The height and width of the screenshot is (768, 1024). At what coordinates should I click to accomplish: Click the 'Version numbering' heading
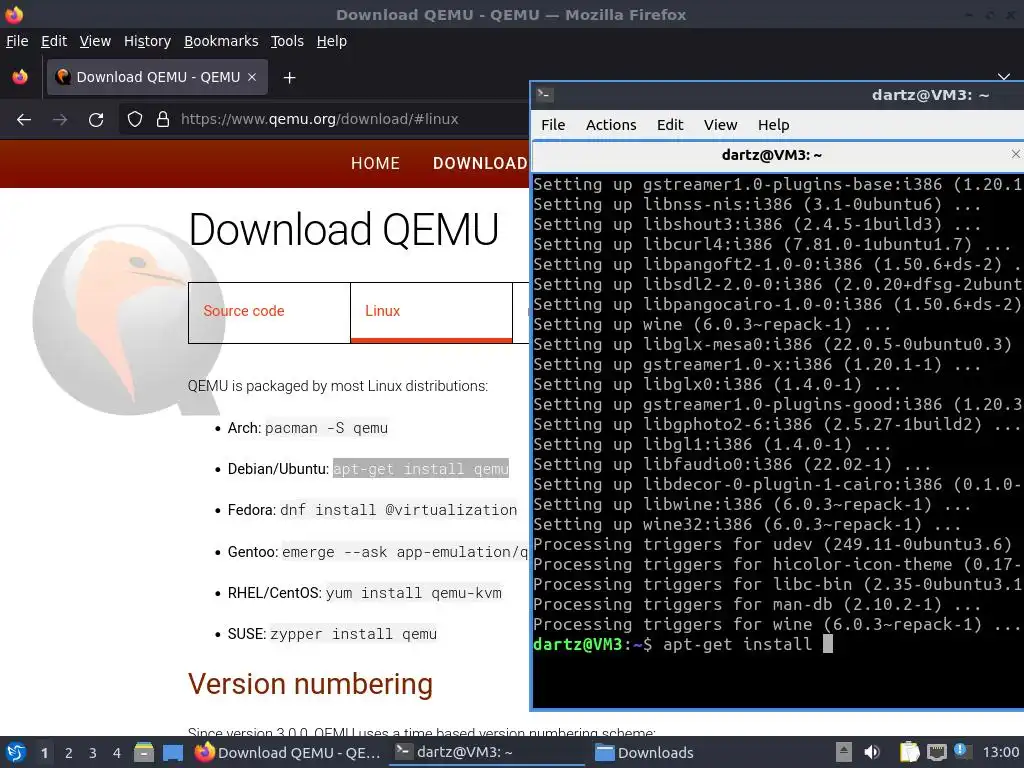310,684
